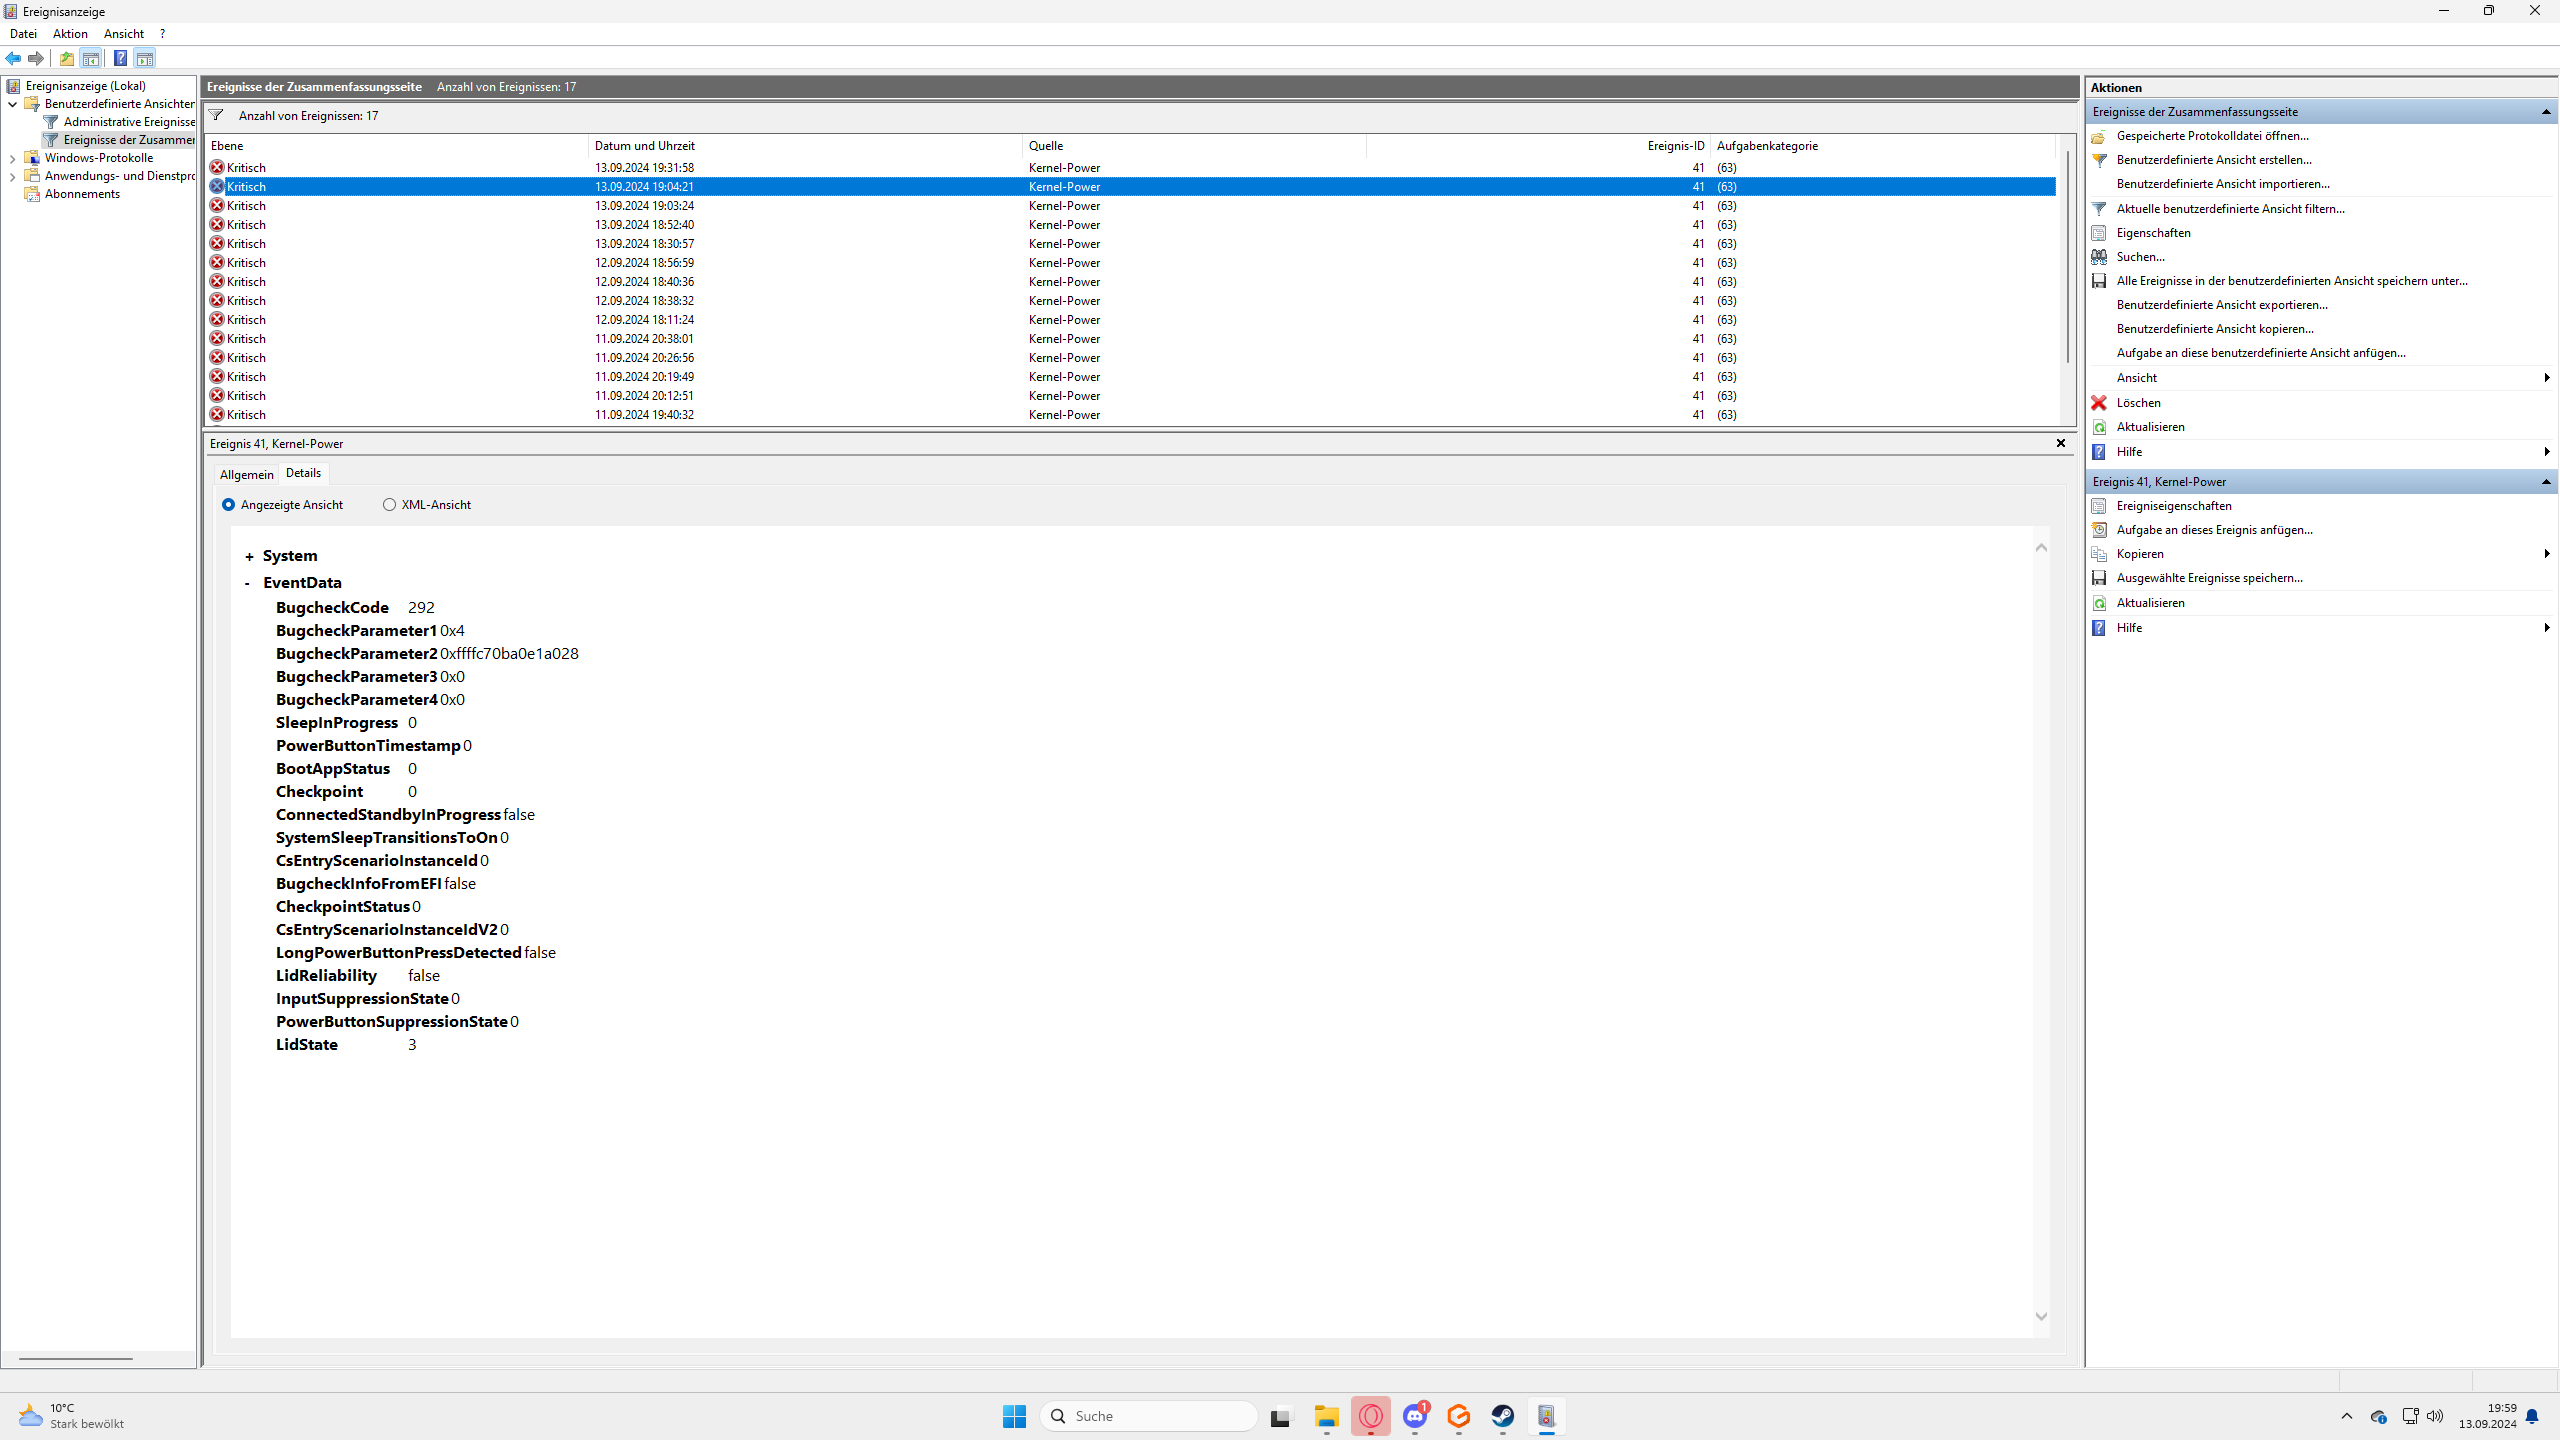Click the save all events disk icon
The height and width of the screenshot is (1440, 2560).
2099,281
